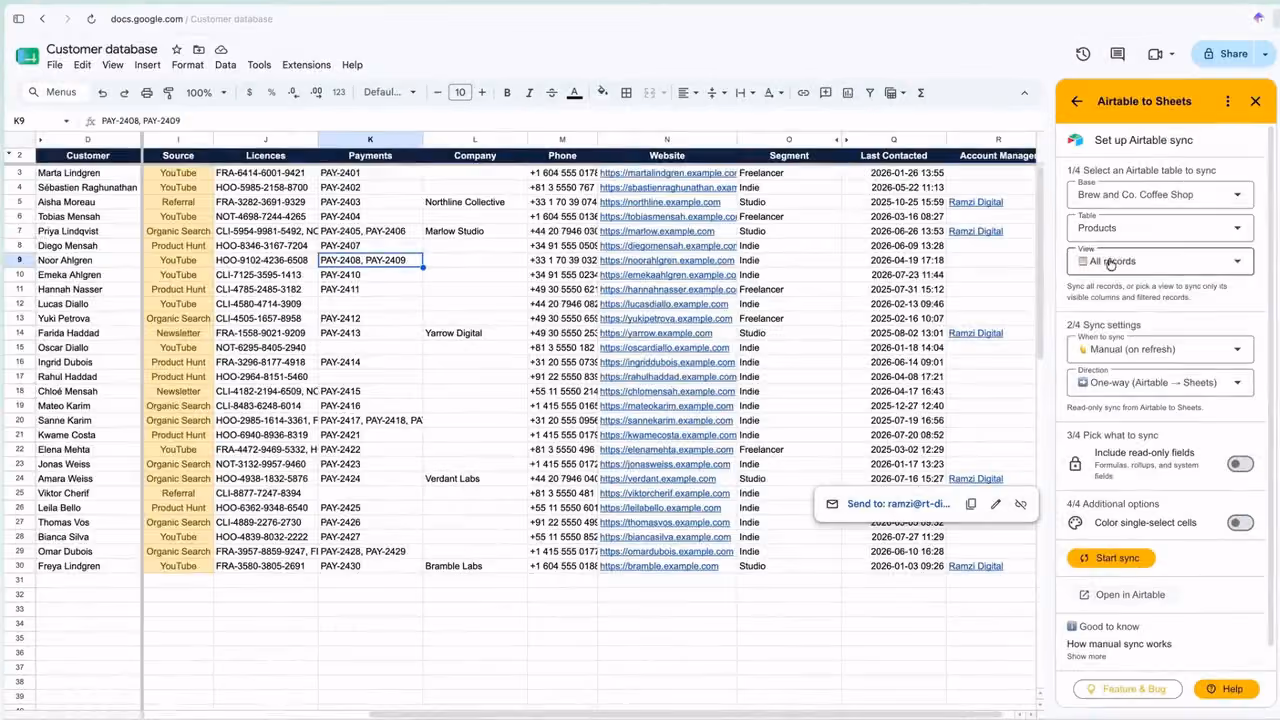Click the font size field
This screenshot has width=1280, height=720.
point(460,93)
